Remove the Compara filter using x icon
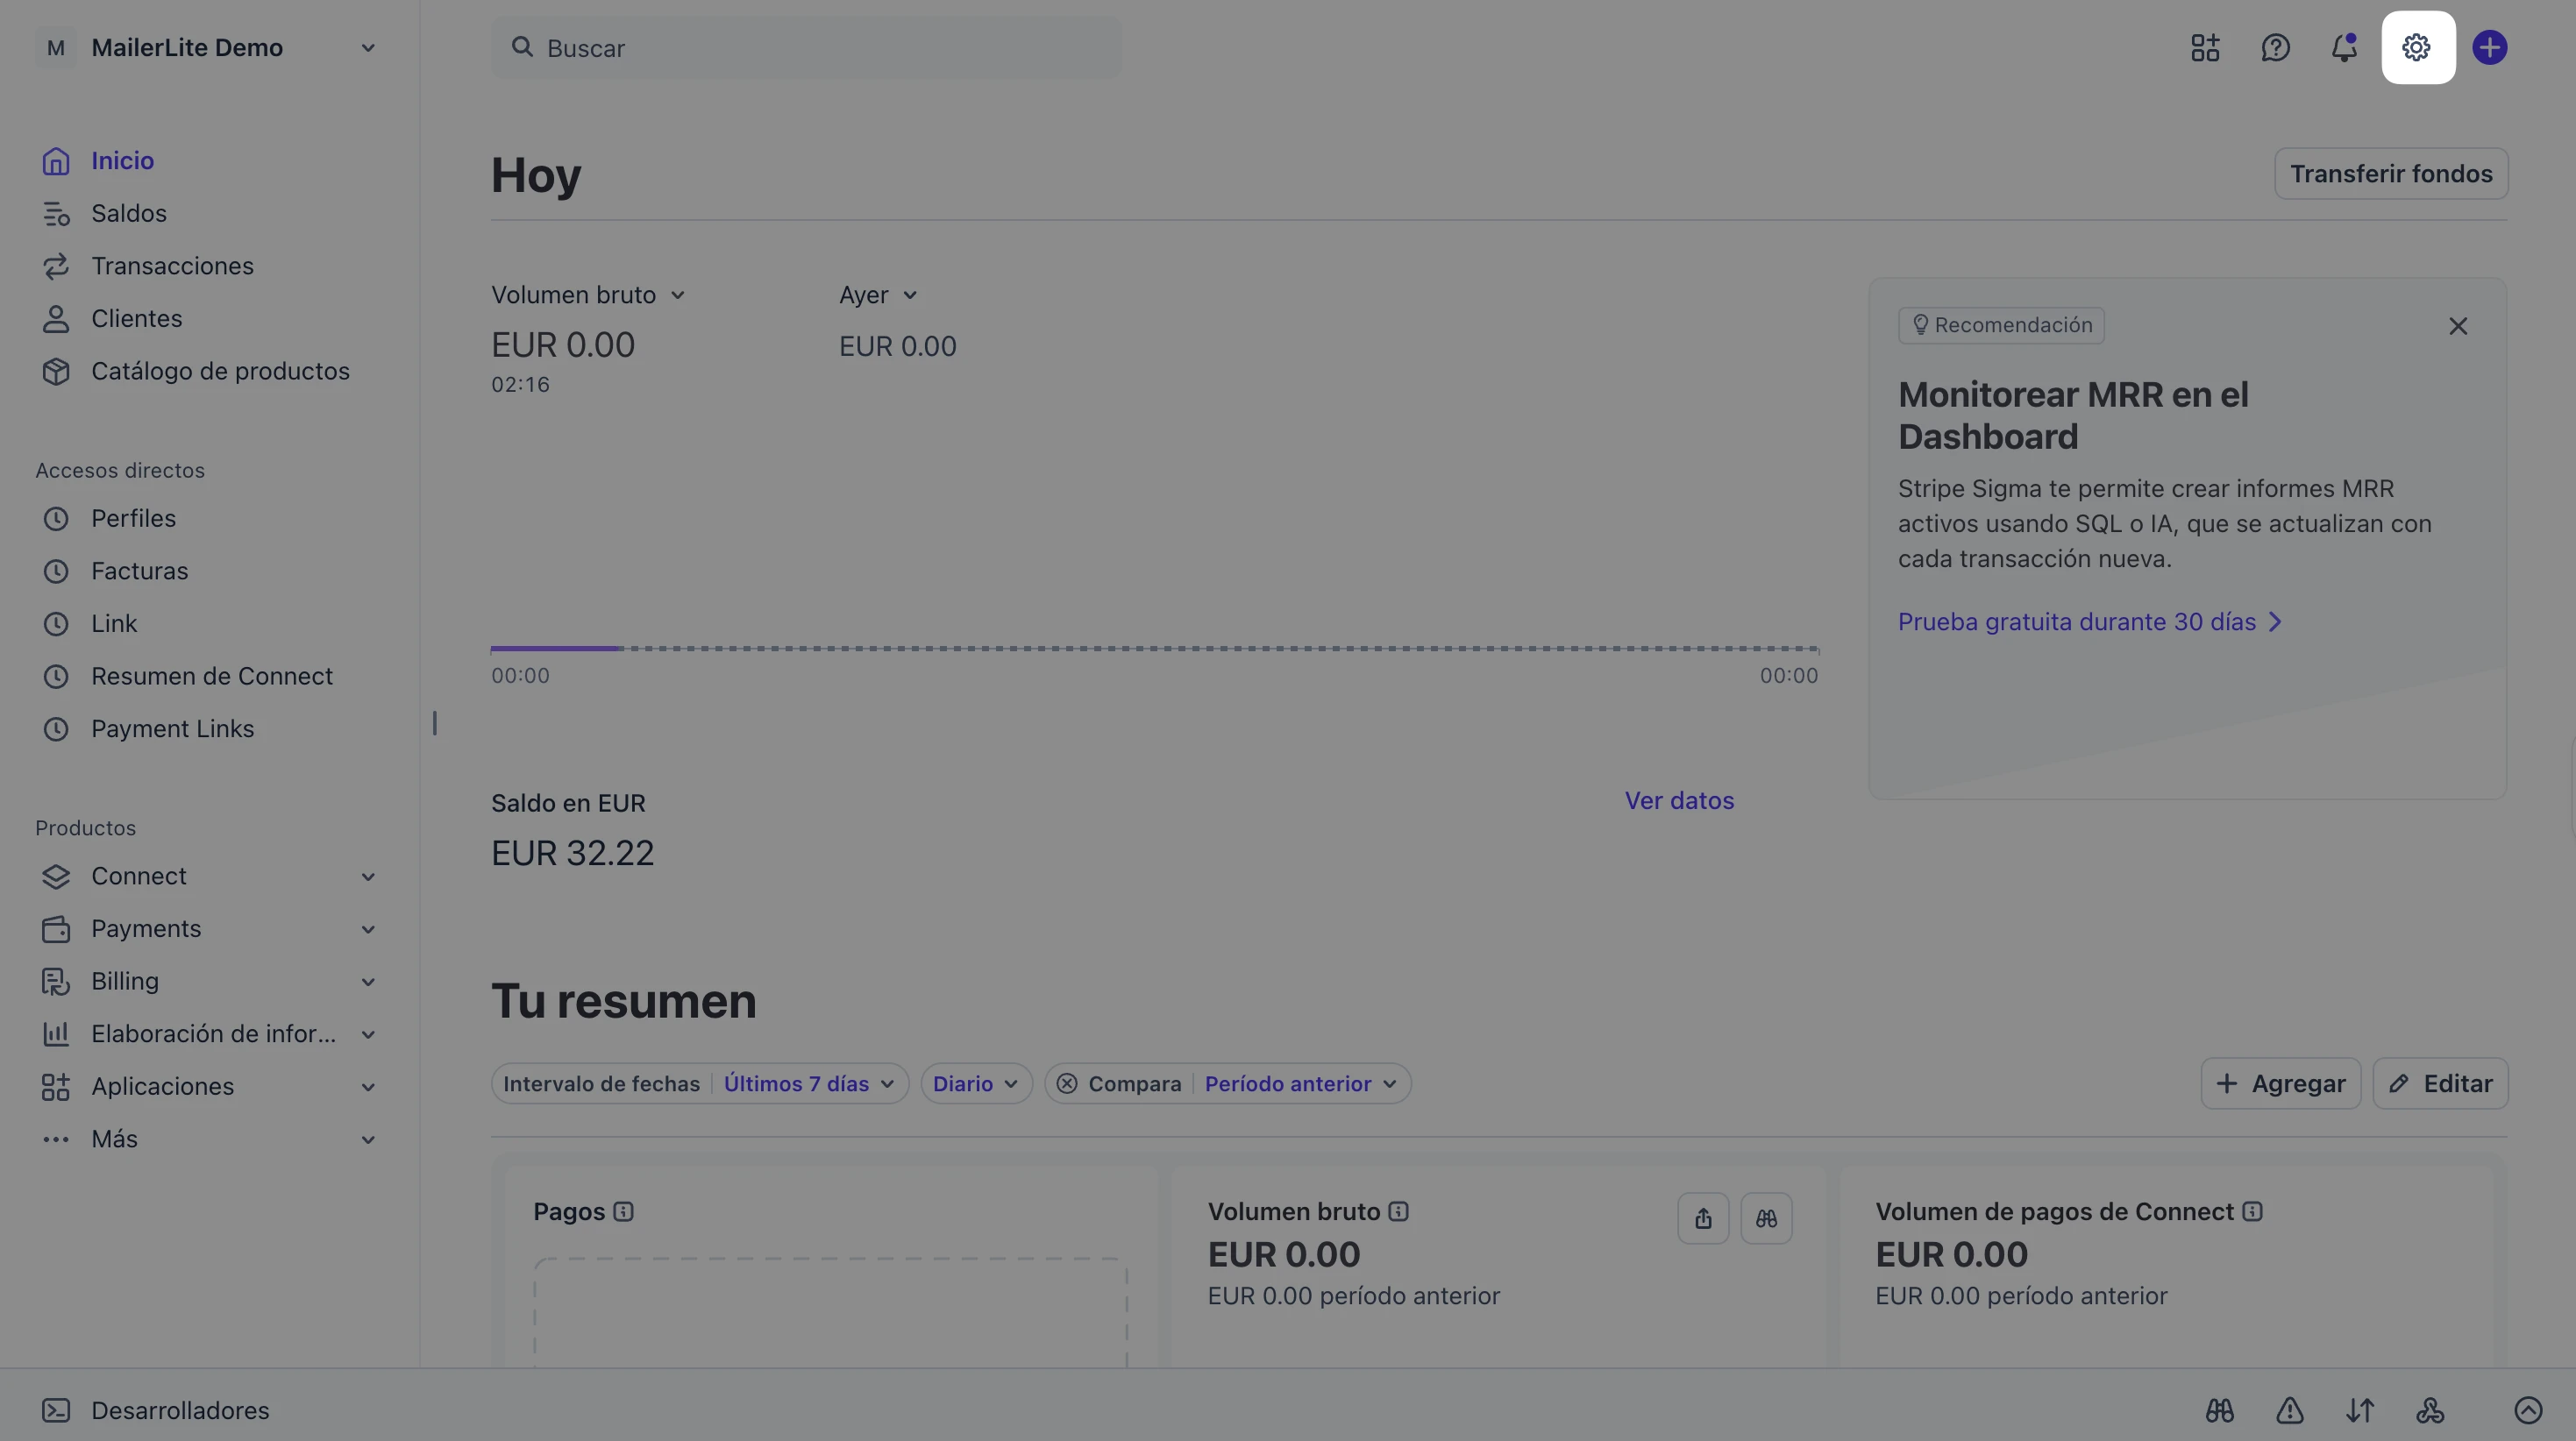The image size is (2576, 1441). tap(1067, 1084)
